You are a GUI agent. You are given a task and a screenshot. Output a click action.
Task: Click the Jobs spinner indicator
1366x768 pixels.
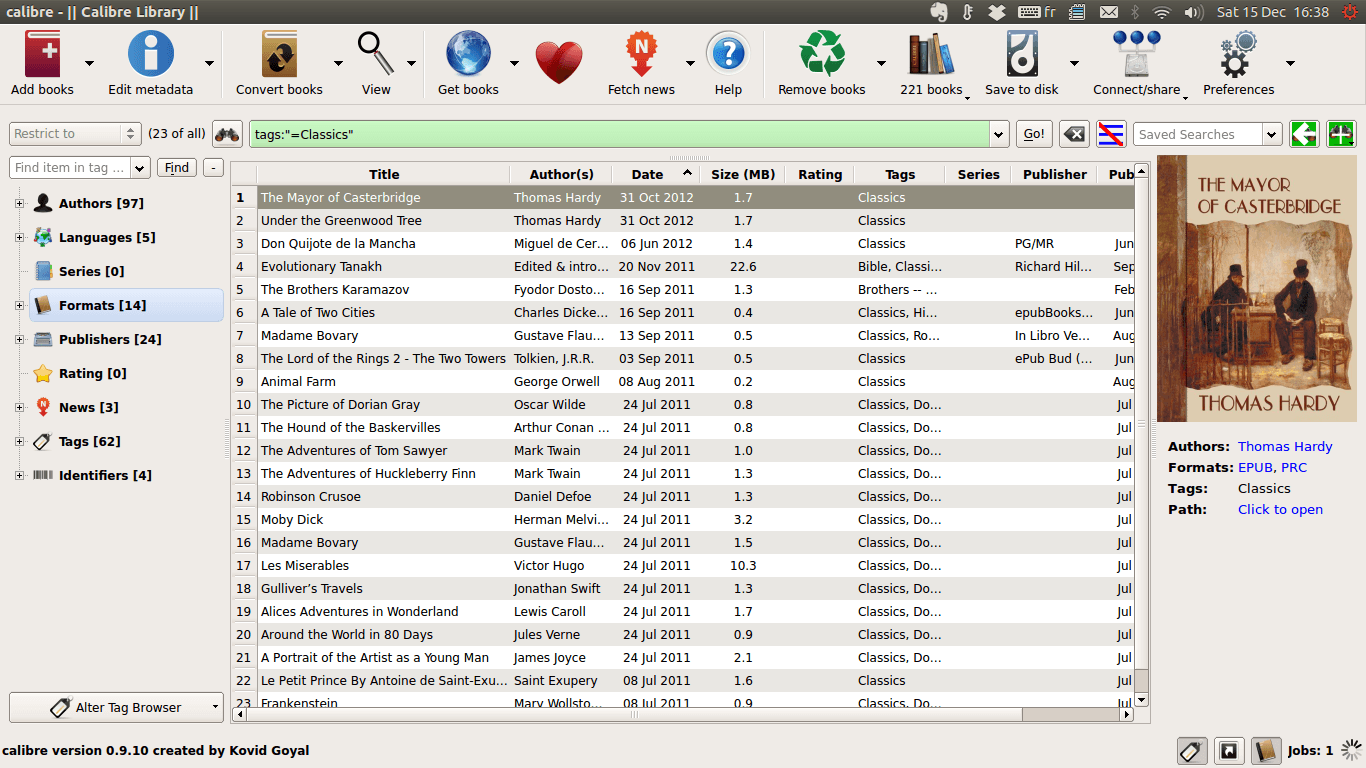1351,750
